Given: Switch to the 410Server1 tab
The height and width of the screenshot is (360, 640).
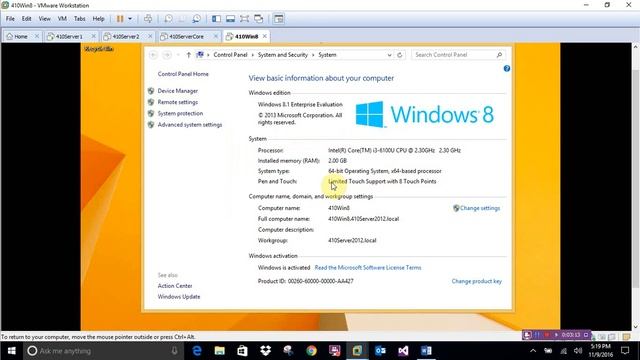Looking at the screenshot, I should click(69, 36).
